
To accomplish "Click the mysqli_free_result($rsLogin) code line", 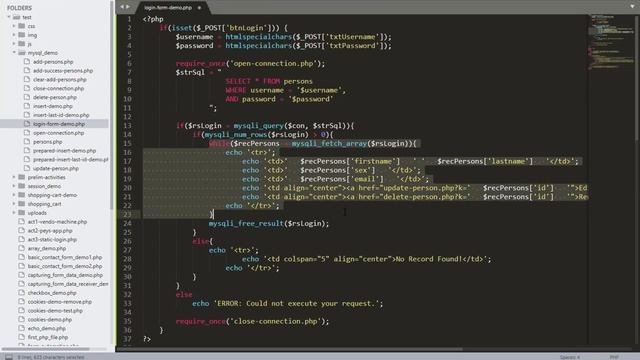I will point(269,223).
